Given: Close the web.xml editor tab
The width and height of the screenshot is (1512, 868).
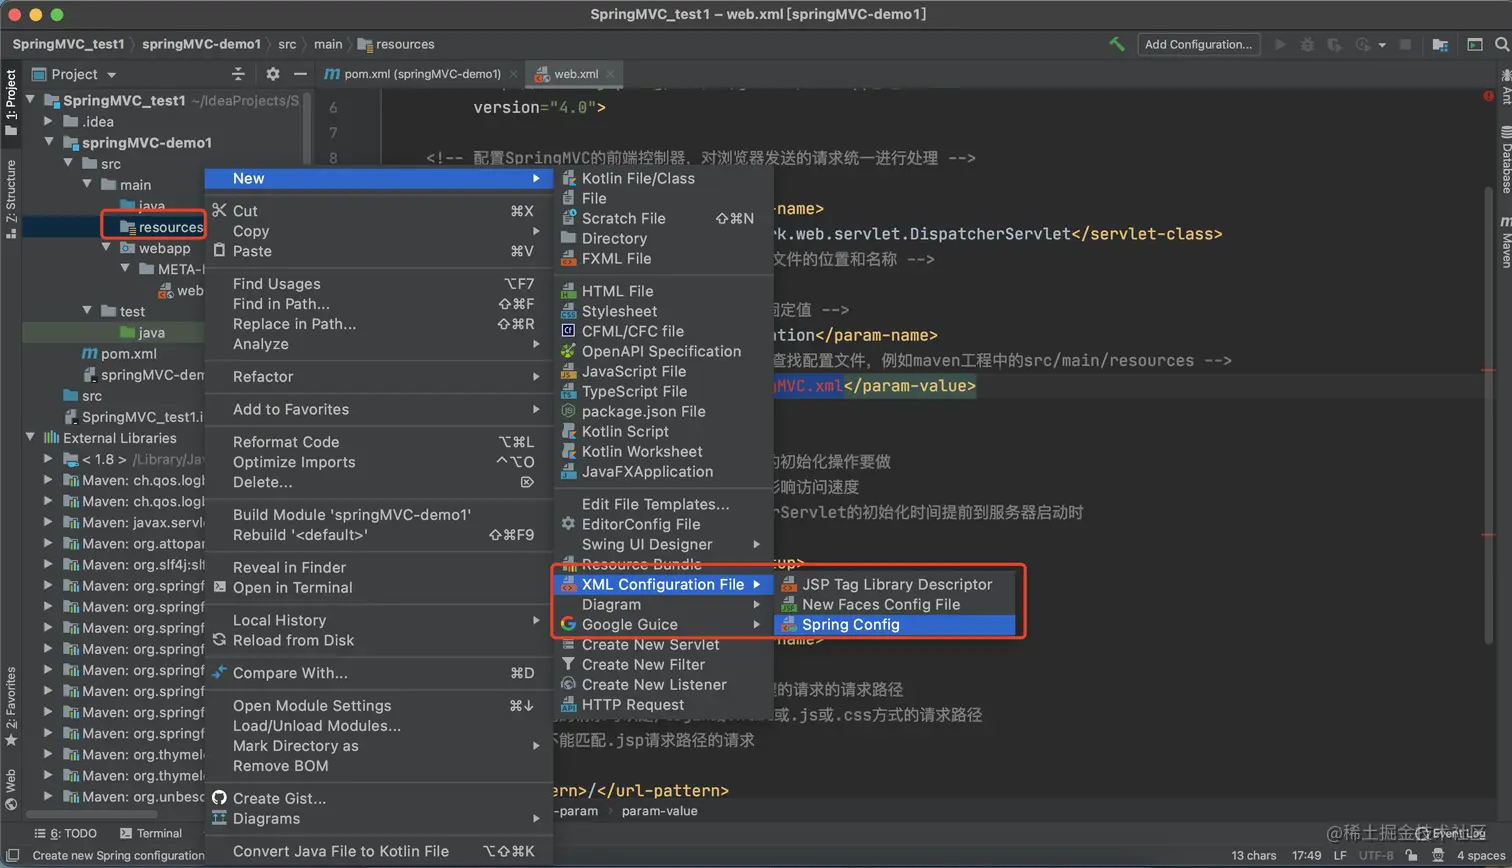Looking at the screenshot, I should pyautogui.click(x=612, y=74).
